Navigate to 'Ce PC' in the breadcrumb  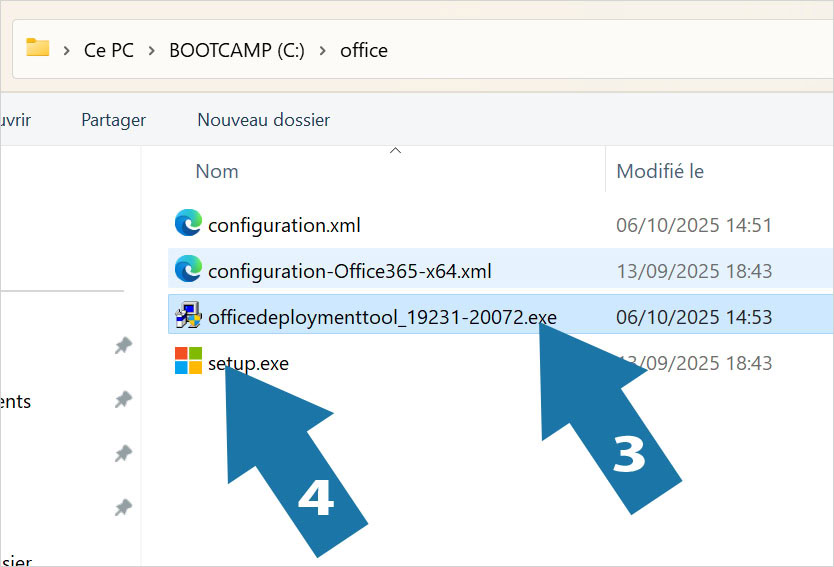point(108,50)
